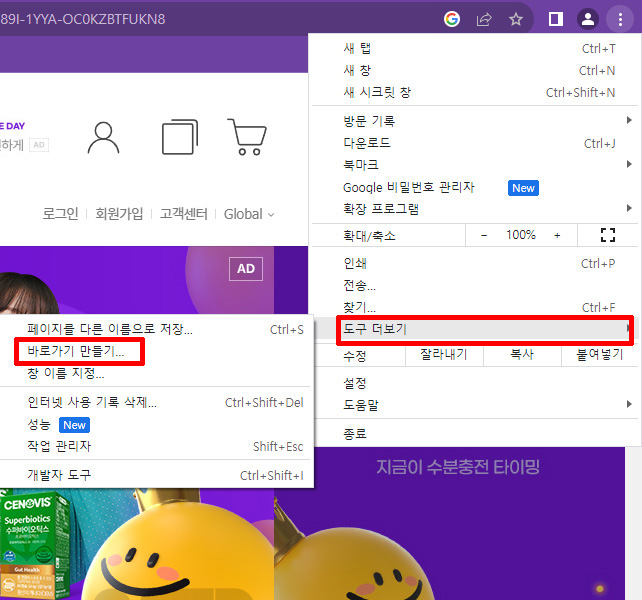Screen dimensions: 642x600
Task: Select 페이지를 다른 이름으로 저장
Action: (x=156, y=329)
